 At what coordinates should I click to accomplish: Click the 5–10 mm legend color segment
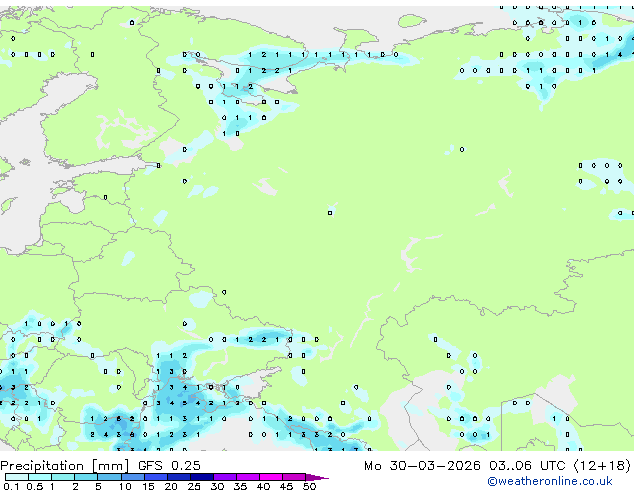click(109, 477)
